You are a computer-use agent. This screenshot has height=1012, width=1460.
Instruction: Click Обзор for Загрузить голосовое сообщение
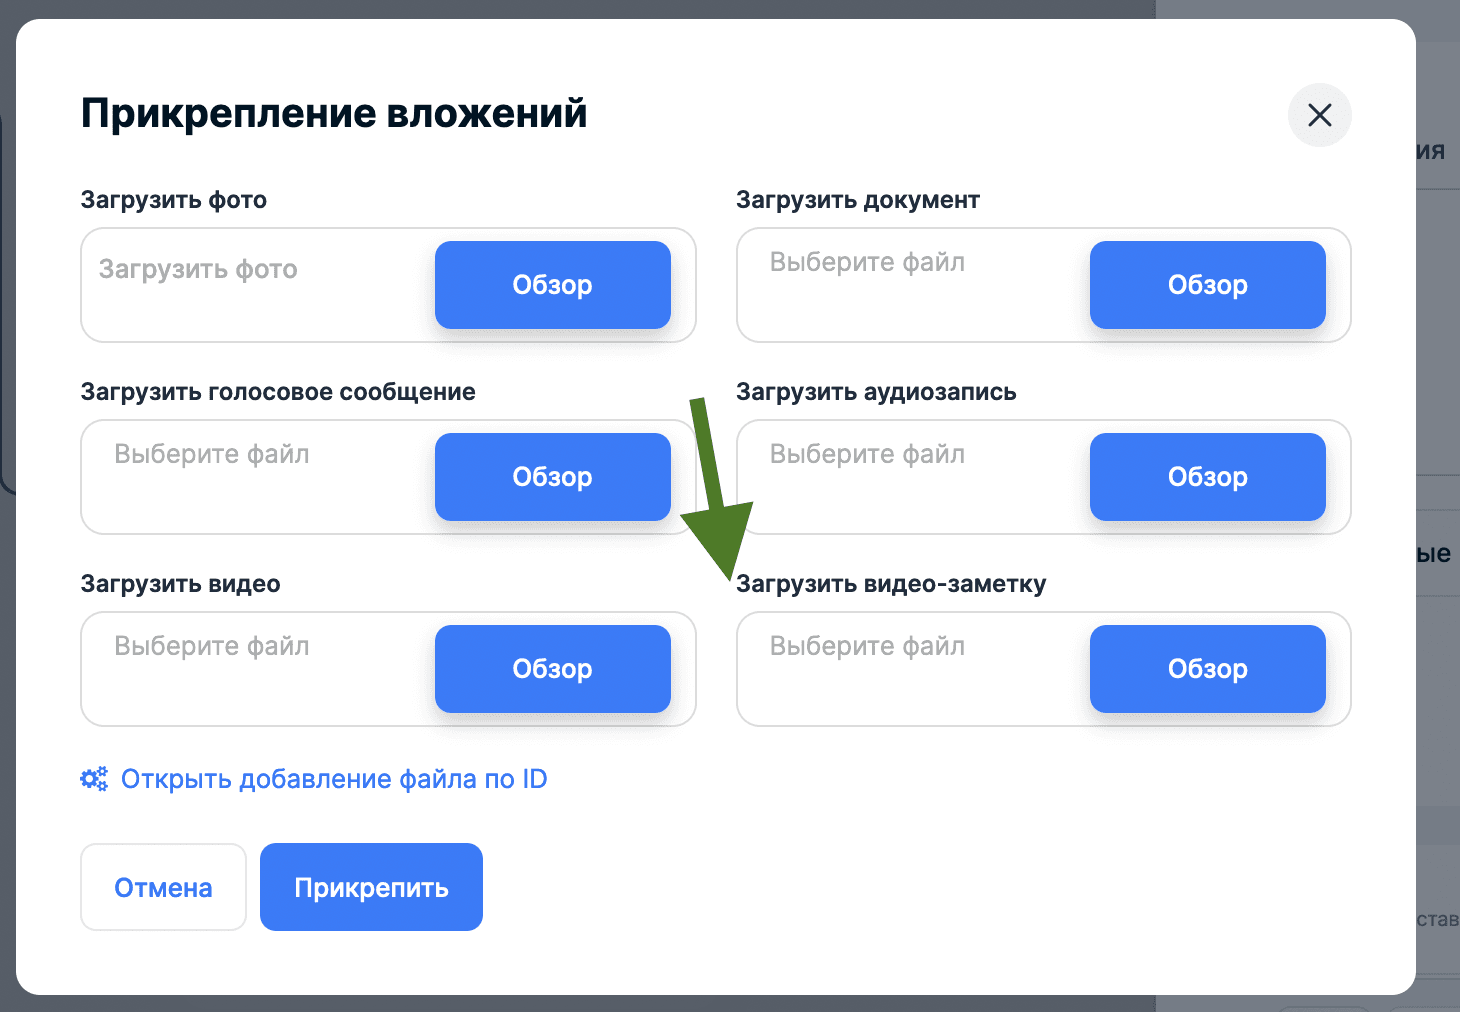[552, 477]
